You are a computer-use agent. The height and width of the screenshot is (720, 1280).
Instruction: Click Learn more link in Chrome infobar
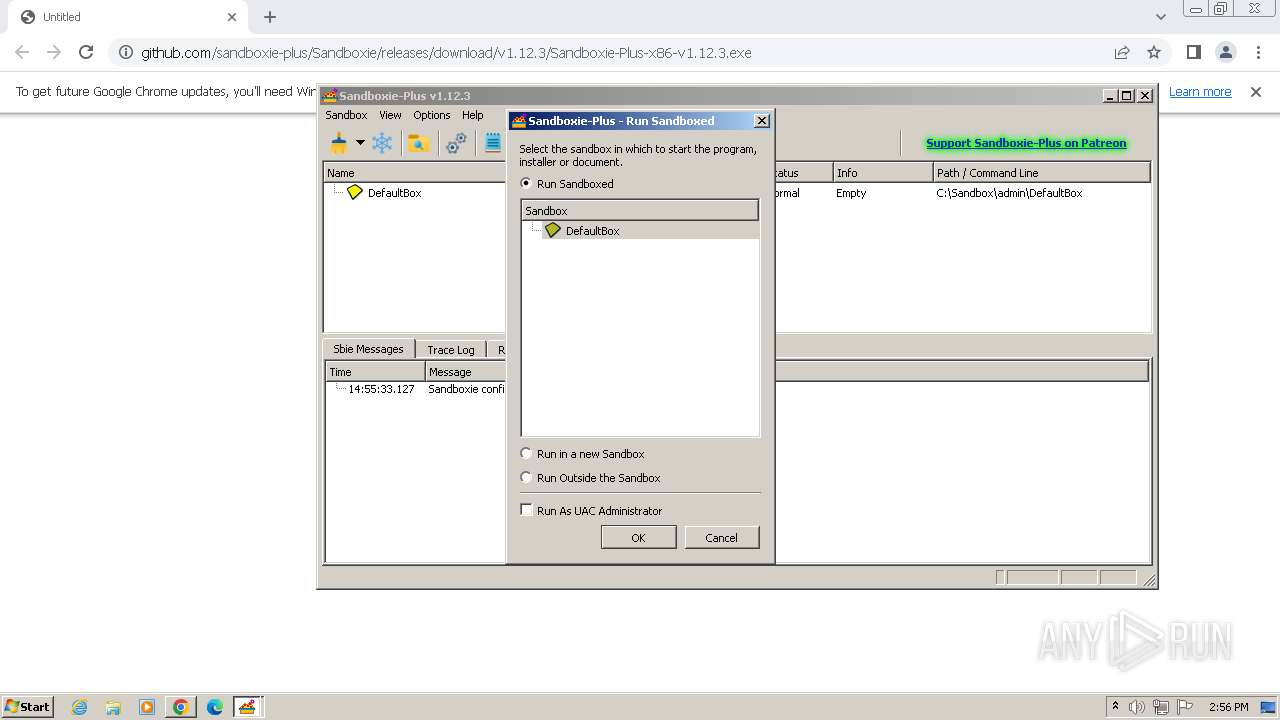(x=1200, y=92)
